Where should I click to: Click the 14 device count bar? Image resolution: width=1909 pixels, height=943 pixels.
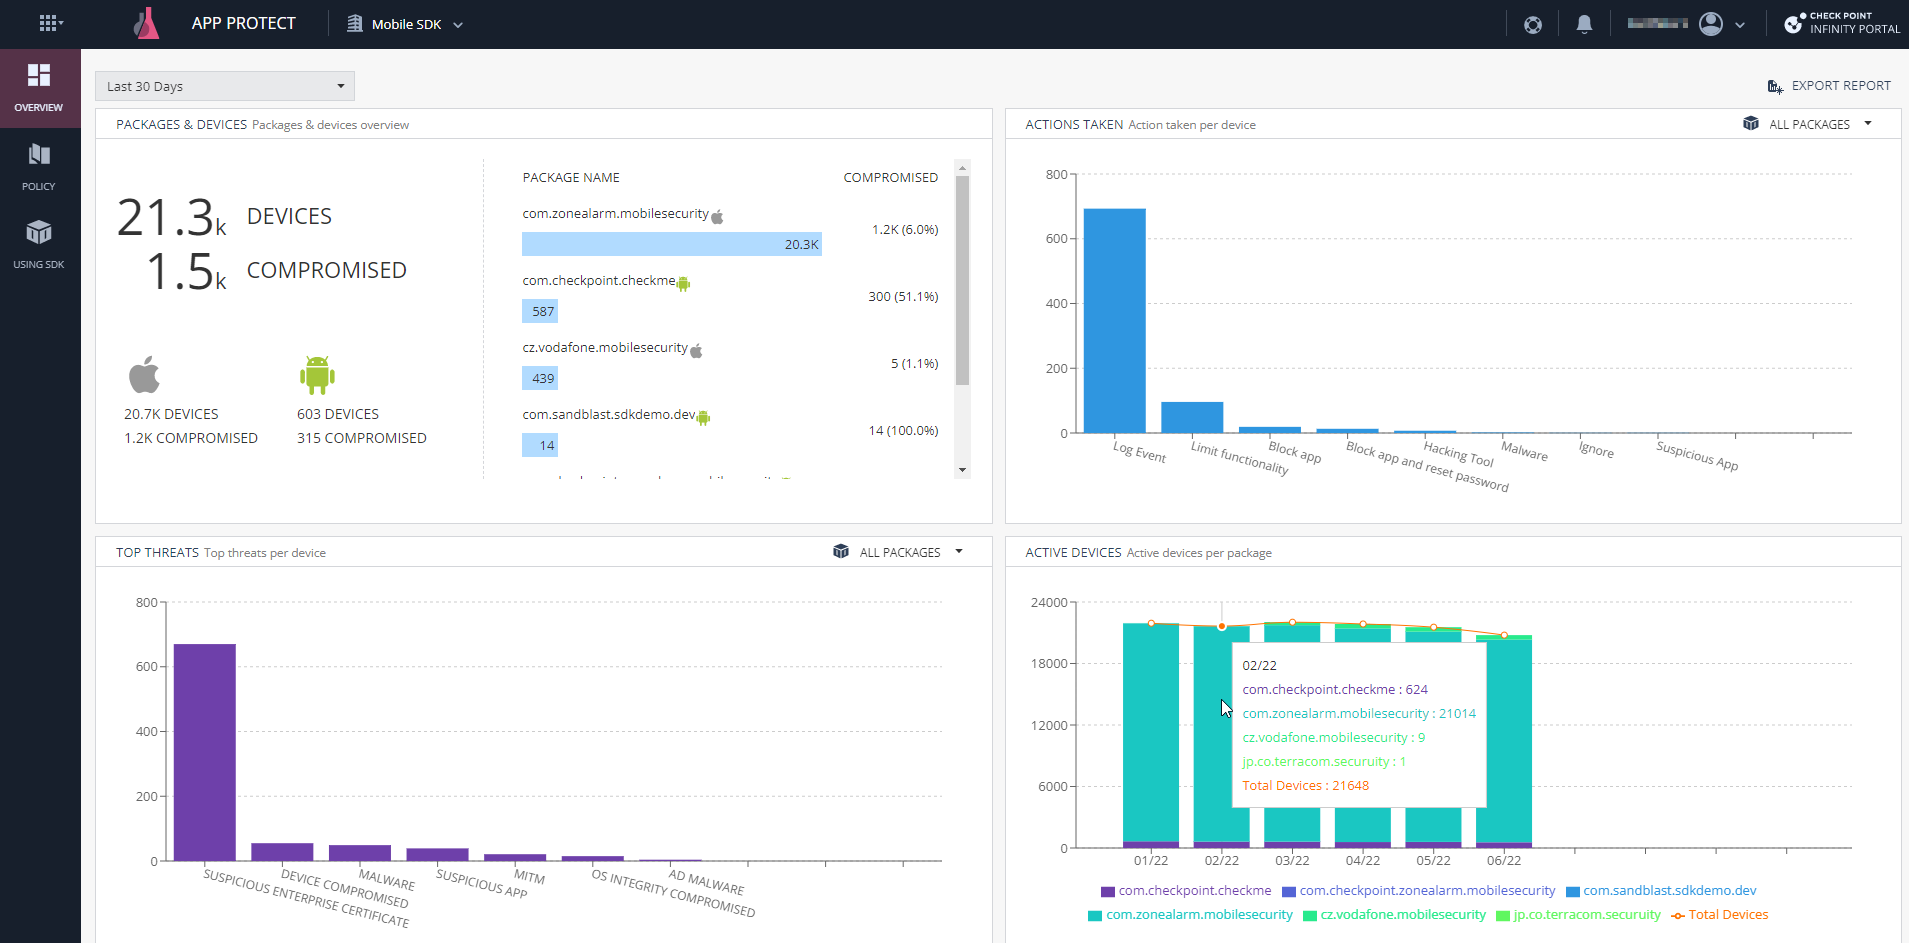coord(540,445)
